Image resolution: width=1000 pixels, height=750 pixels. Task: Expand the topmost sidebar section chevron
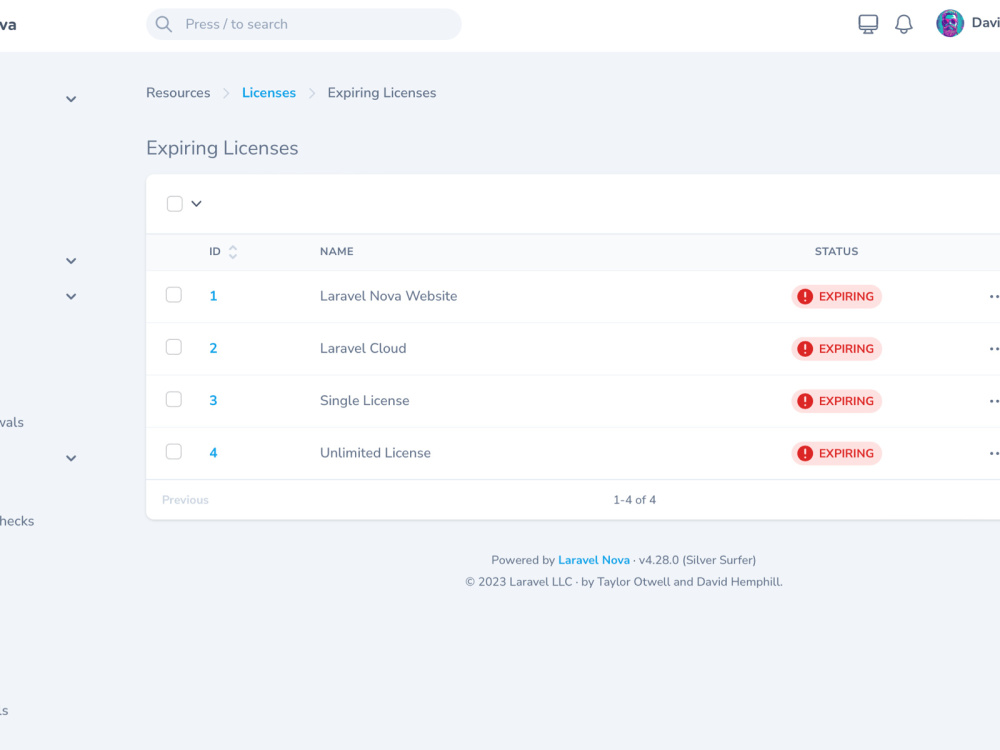(71, 99)
